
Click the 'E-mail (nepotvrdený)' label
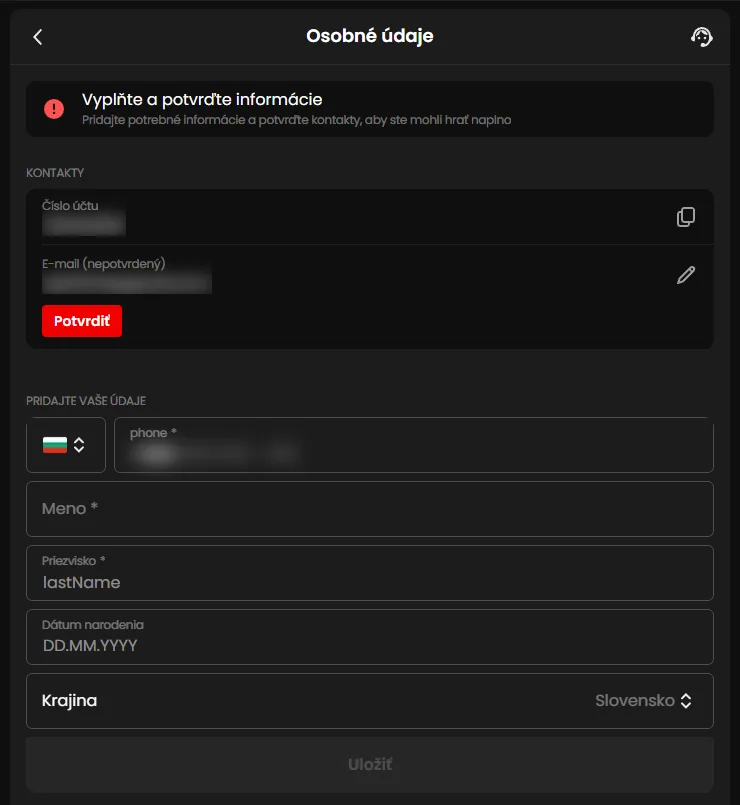104,264
